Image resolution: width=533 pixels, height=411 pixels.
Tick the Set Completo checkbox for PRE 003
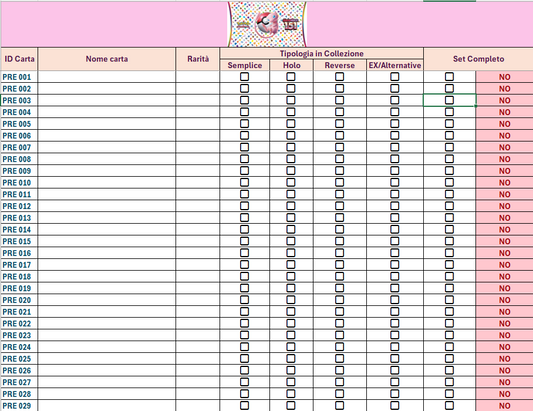[449, 100]
